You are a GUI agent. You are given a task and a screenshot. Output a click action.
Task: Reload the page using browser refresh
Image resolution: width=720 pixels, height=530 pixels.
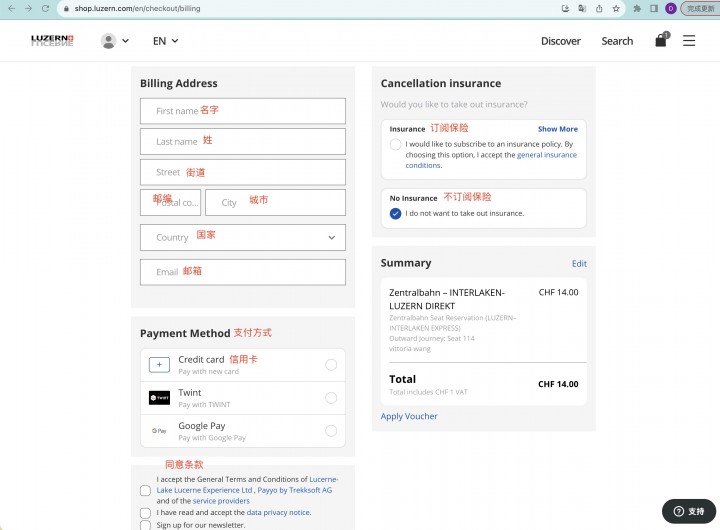click(x=45, y=8)
